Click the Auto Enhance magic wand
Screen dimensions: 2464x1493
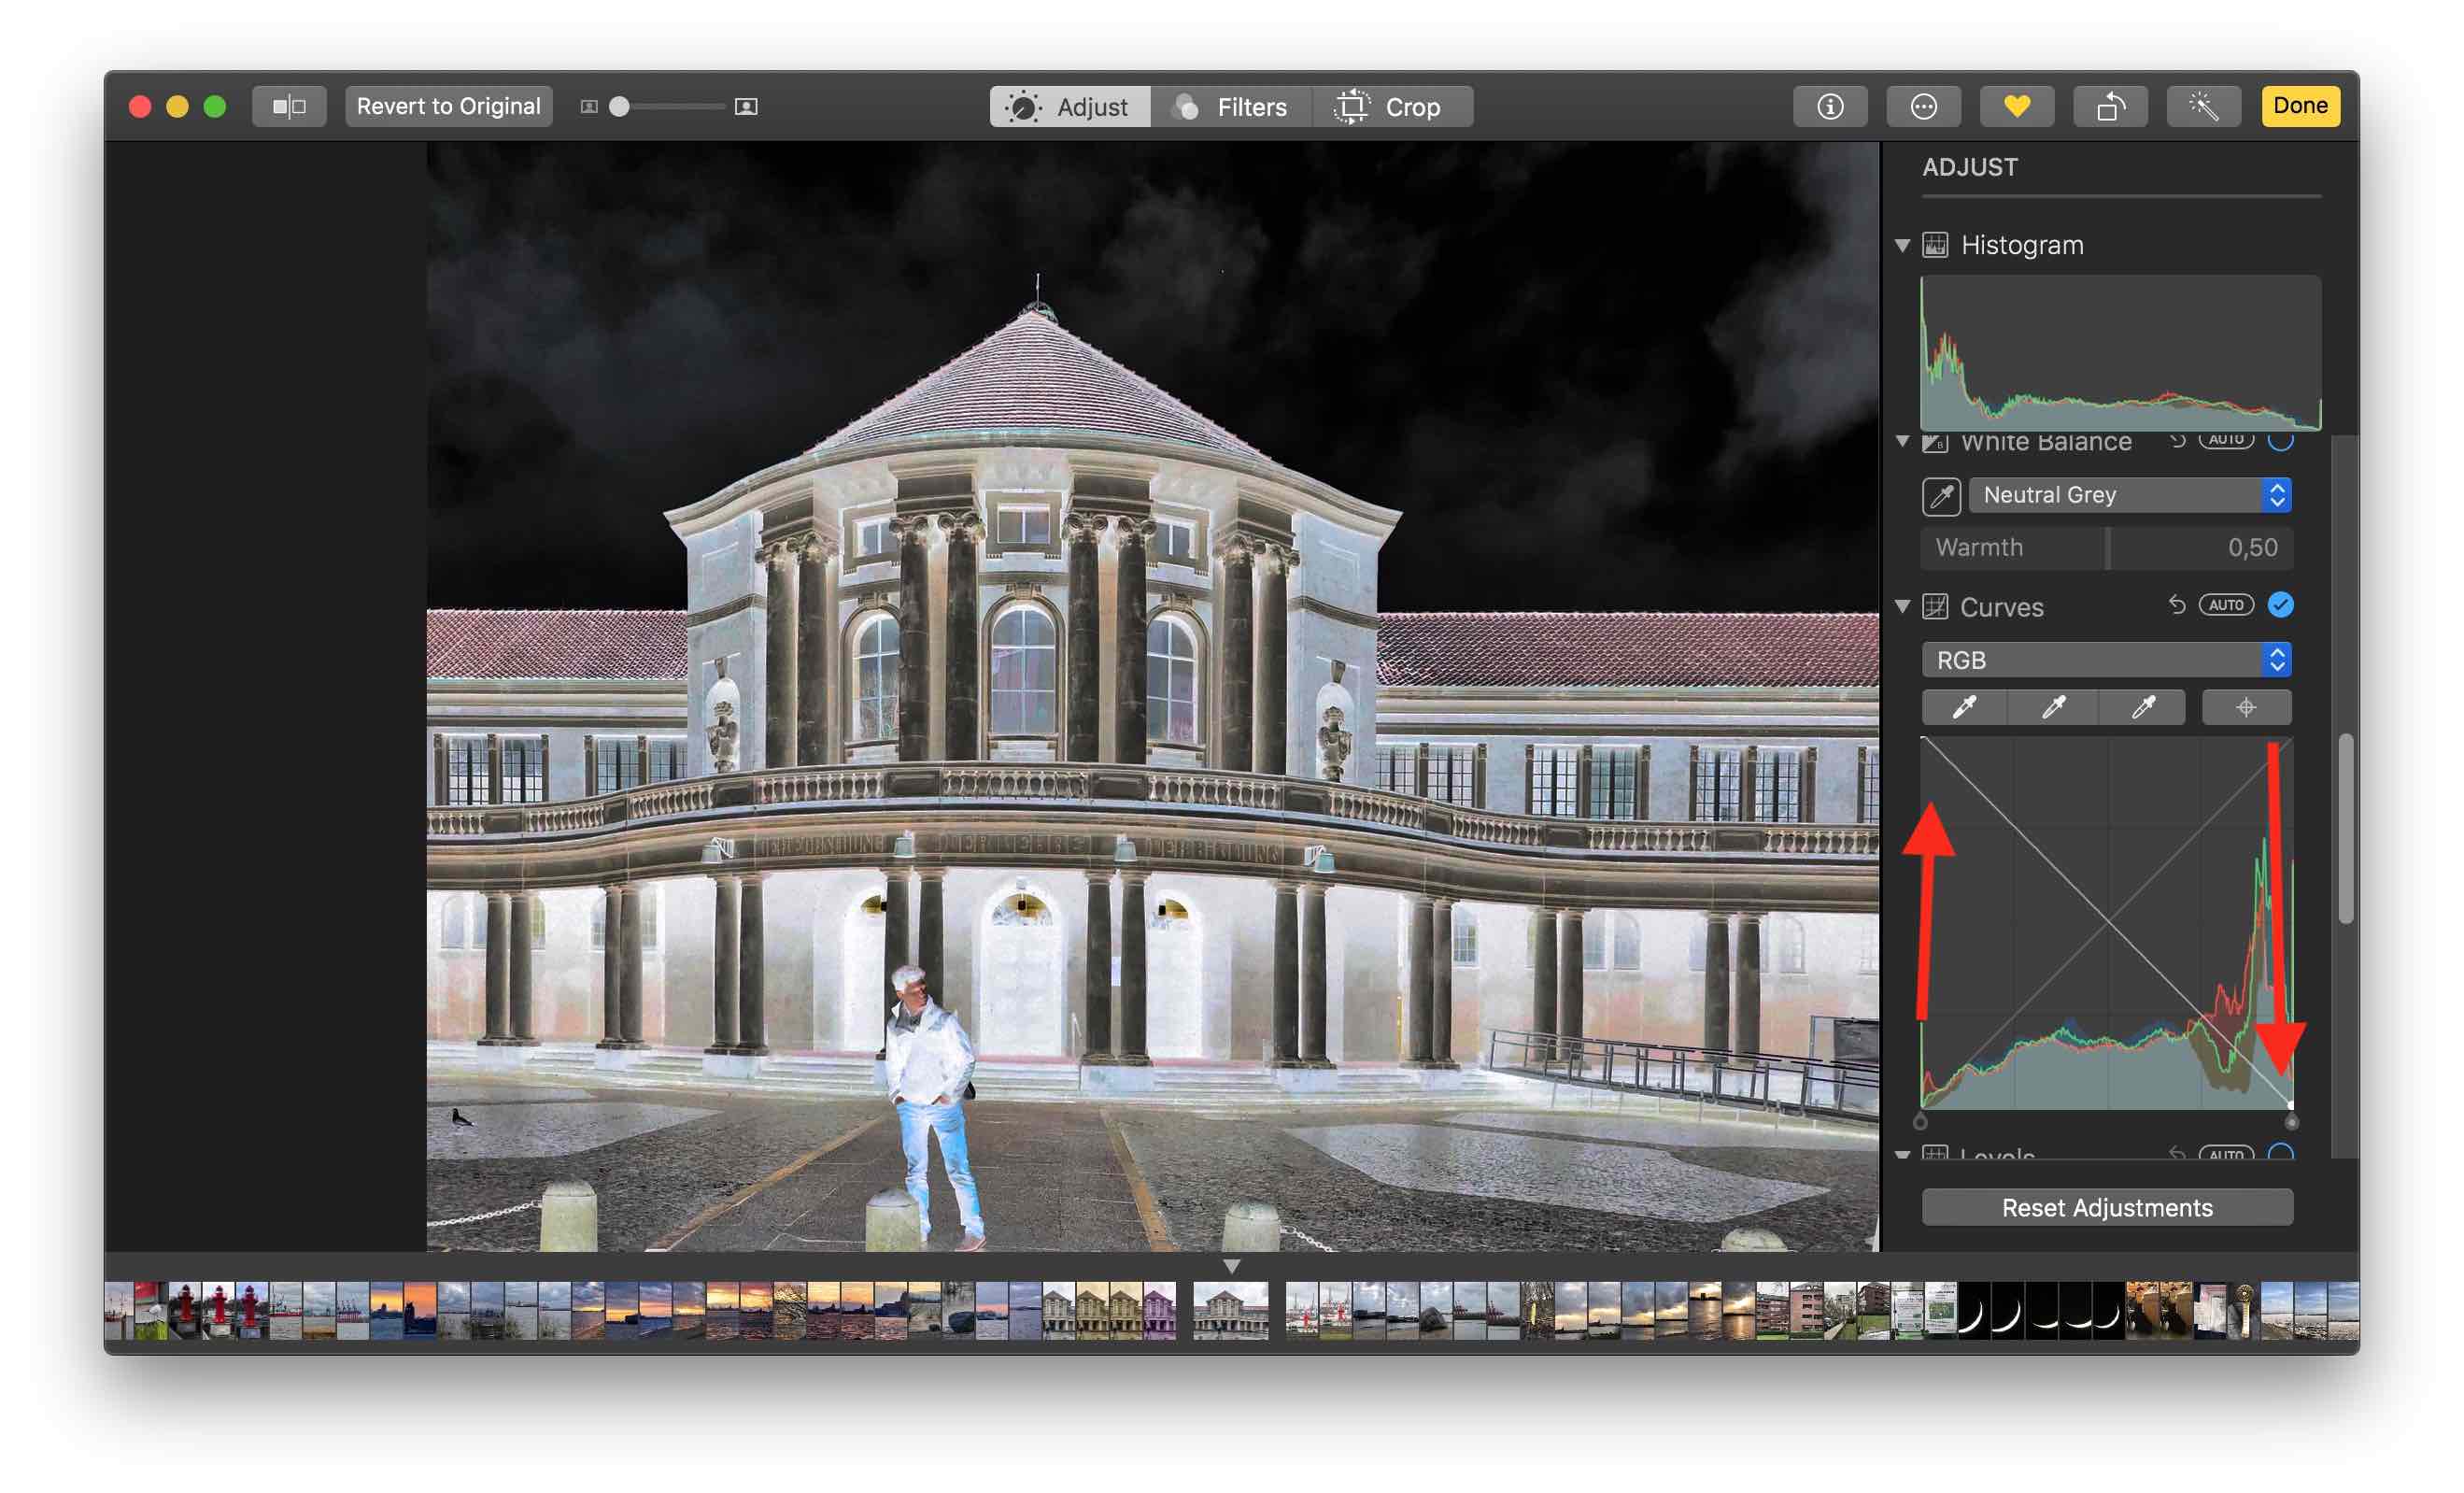(2203, 106)
